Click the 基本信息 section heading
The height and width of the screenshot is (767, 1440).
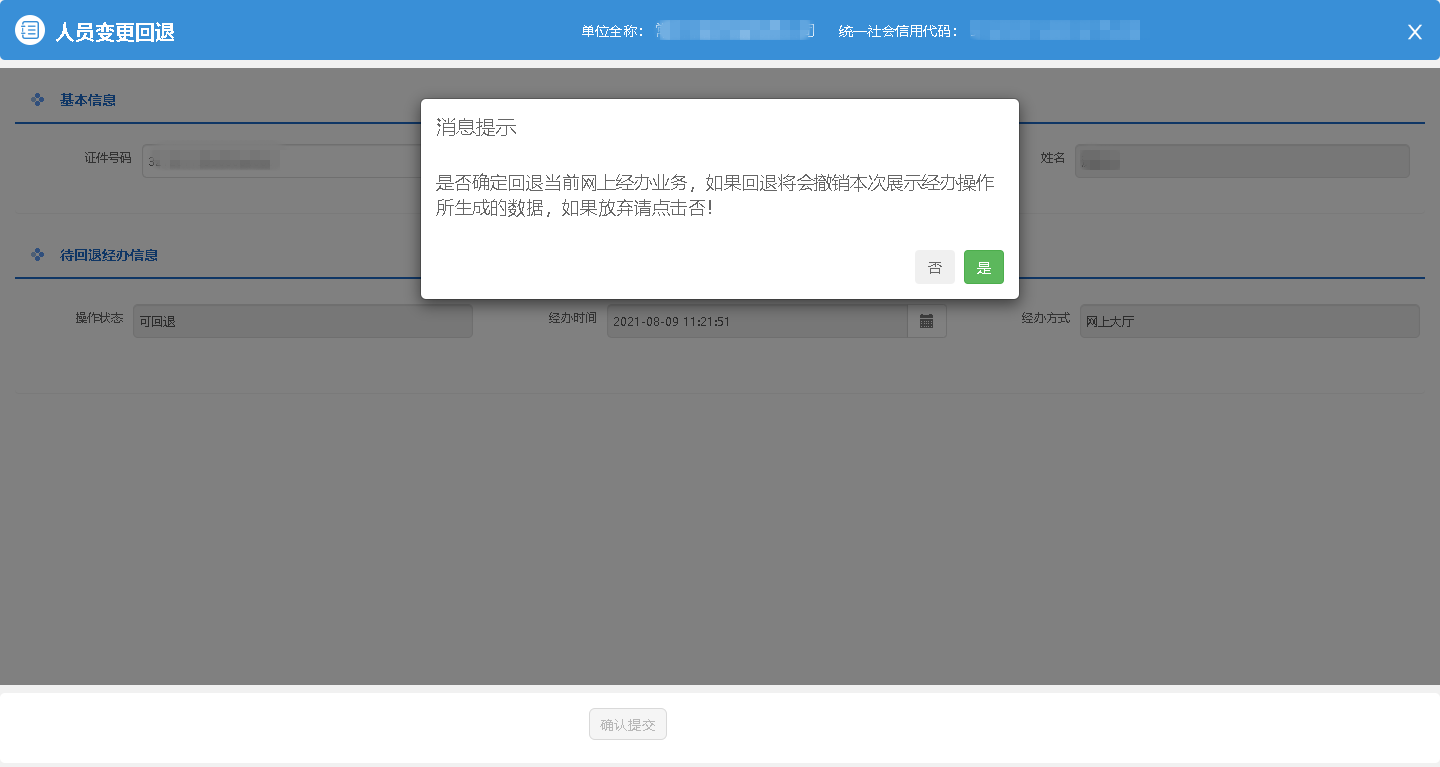click(88, 100)
